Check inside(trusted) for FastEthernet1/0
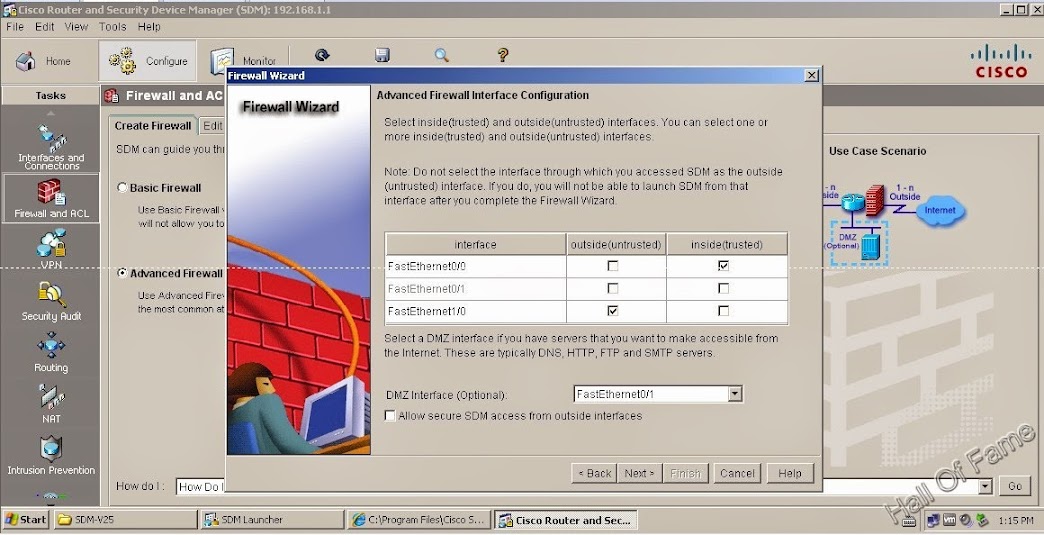Viewport: 1044px width, 535px height. pyautogui.click(x=724, y=311)
